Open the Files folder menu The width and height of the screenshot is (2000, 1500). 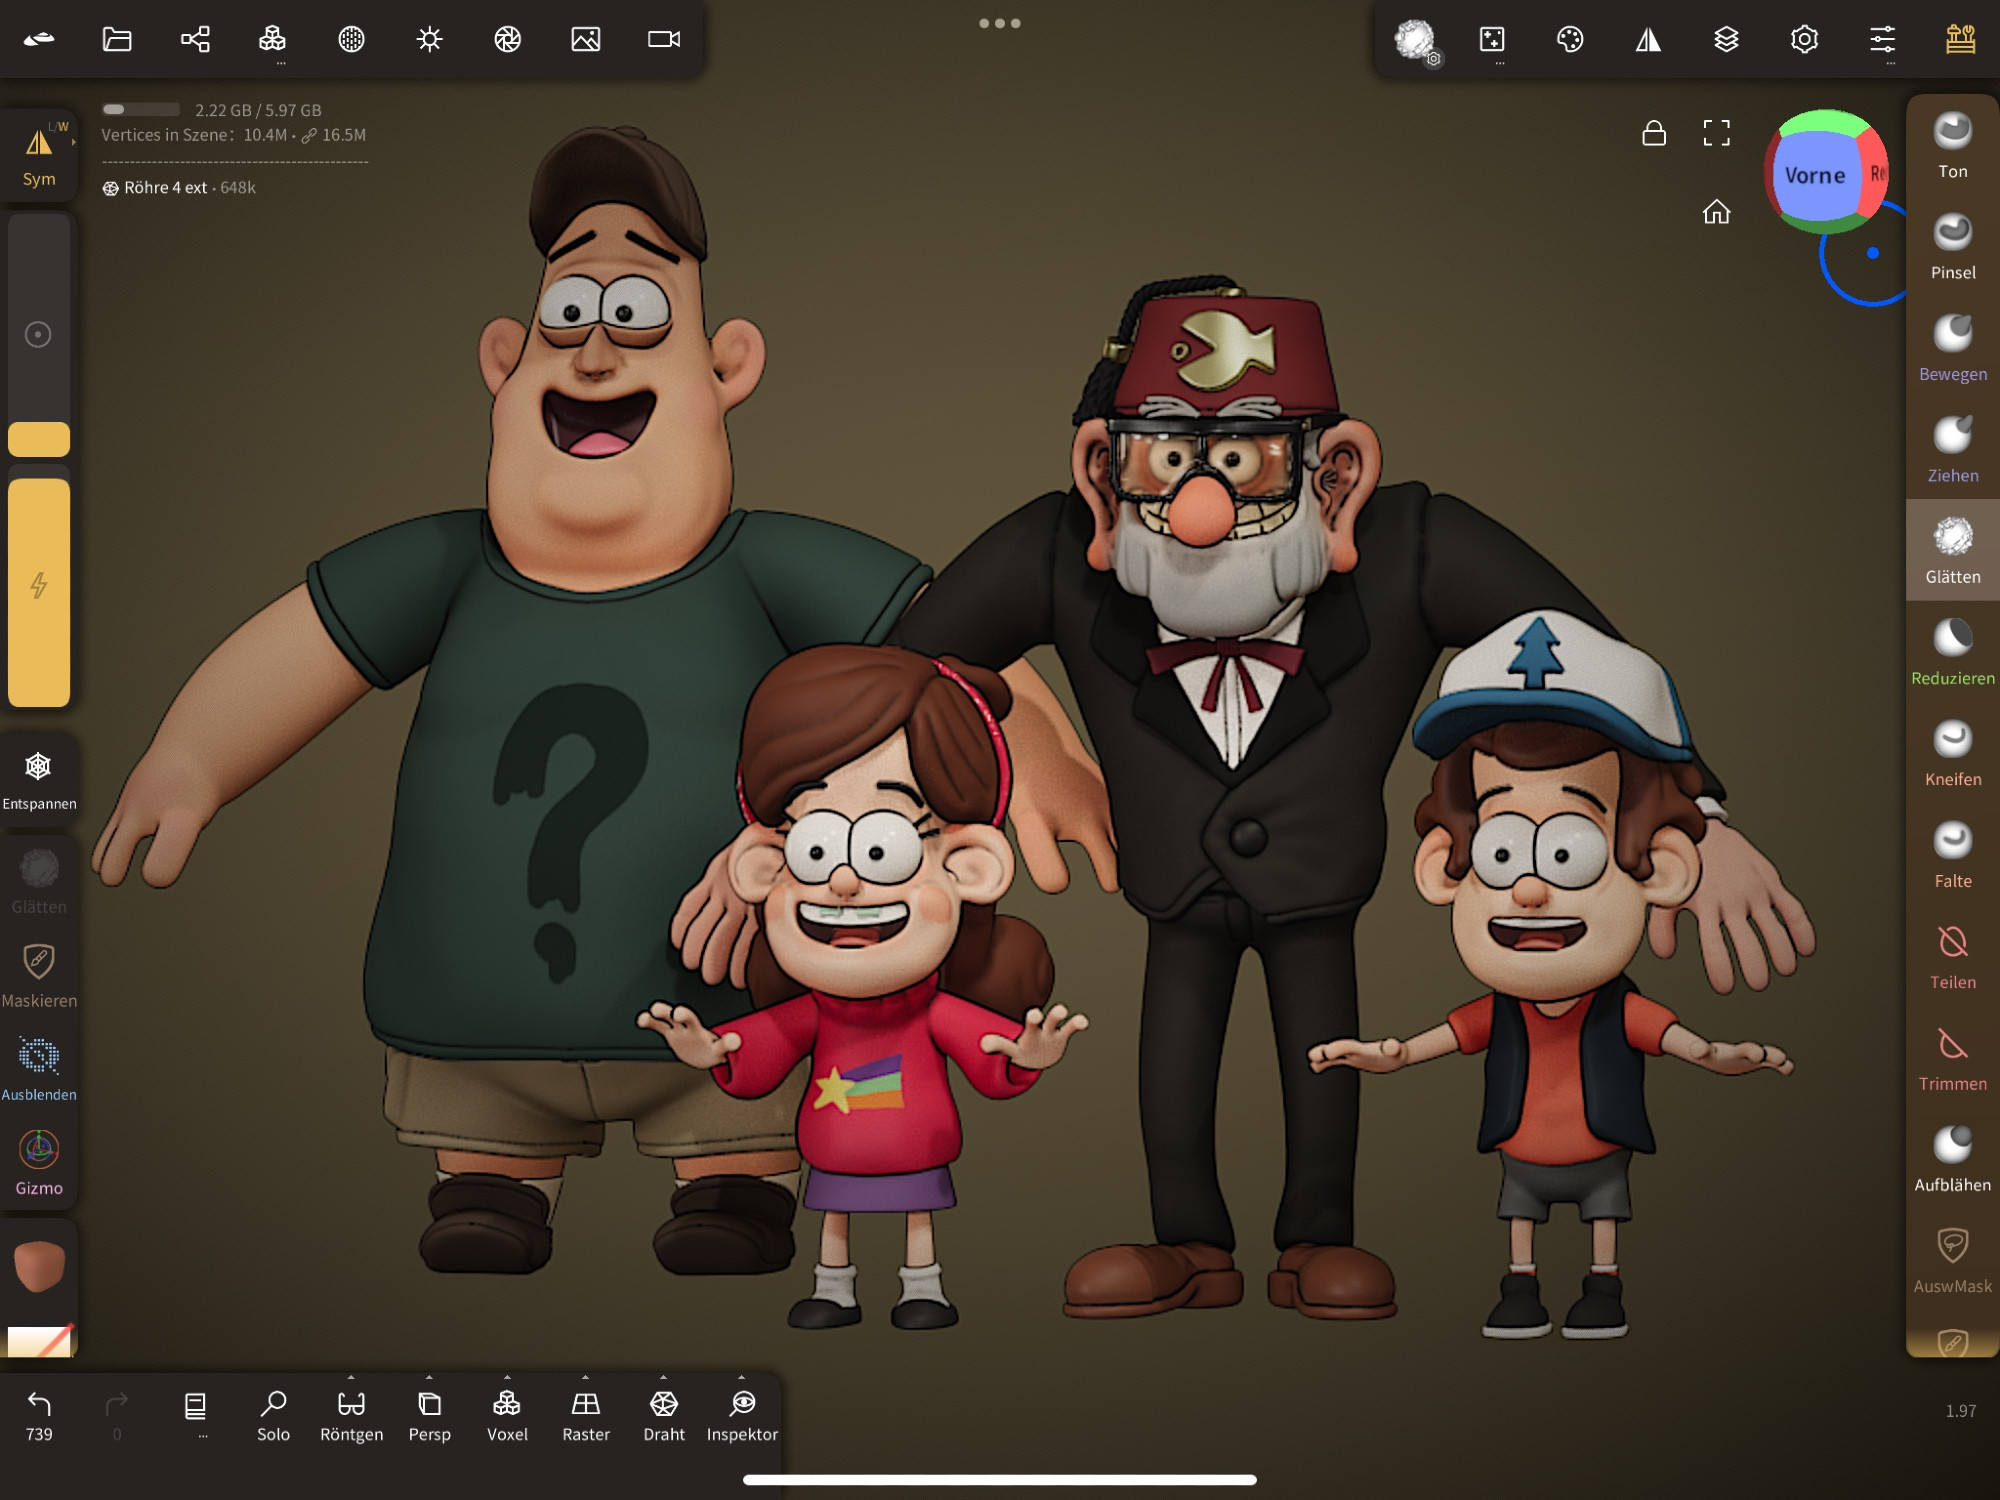(117, 39)
